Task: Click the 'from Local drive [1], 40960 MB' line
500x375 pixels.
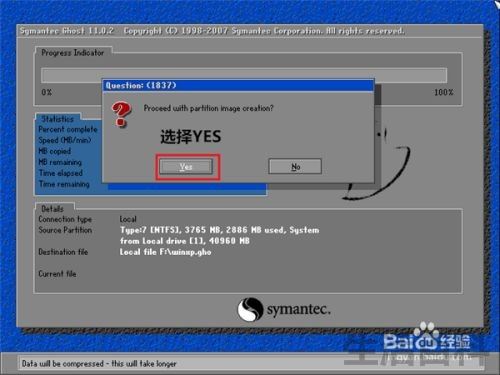Action: coord(185,241)
